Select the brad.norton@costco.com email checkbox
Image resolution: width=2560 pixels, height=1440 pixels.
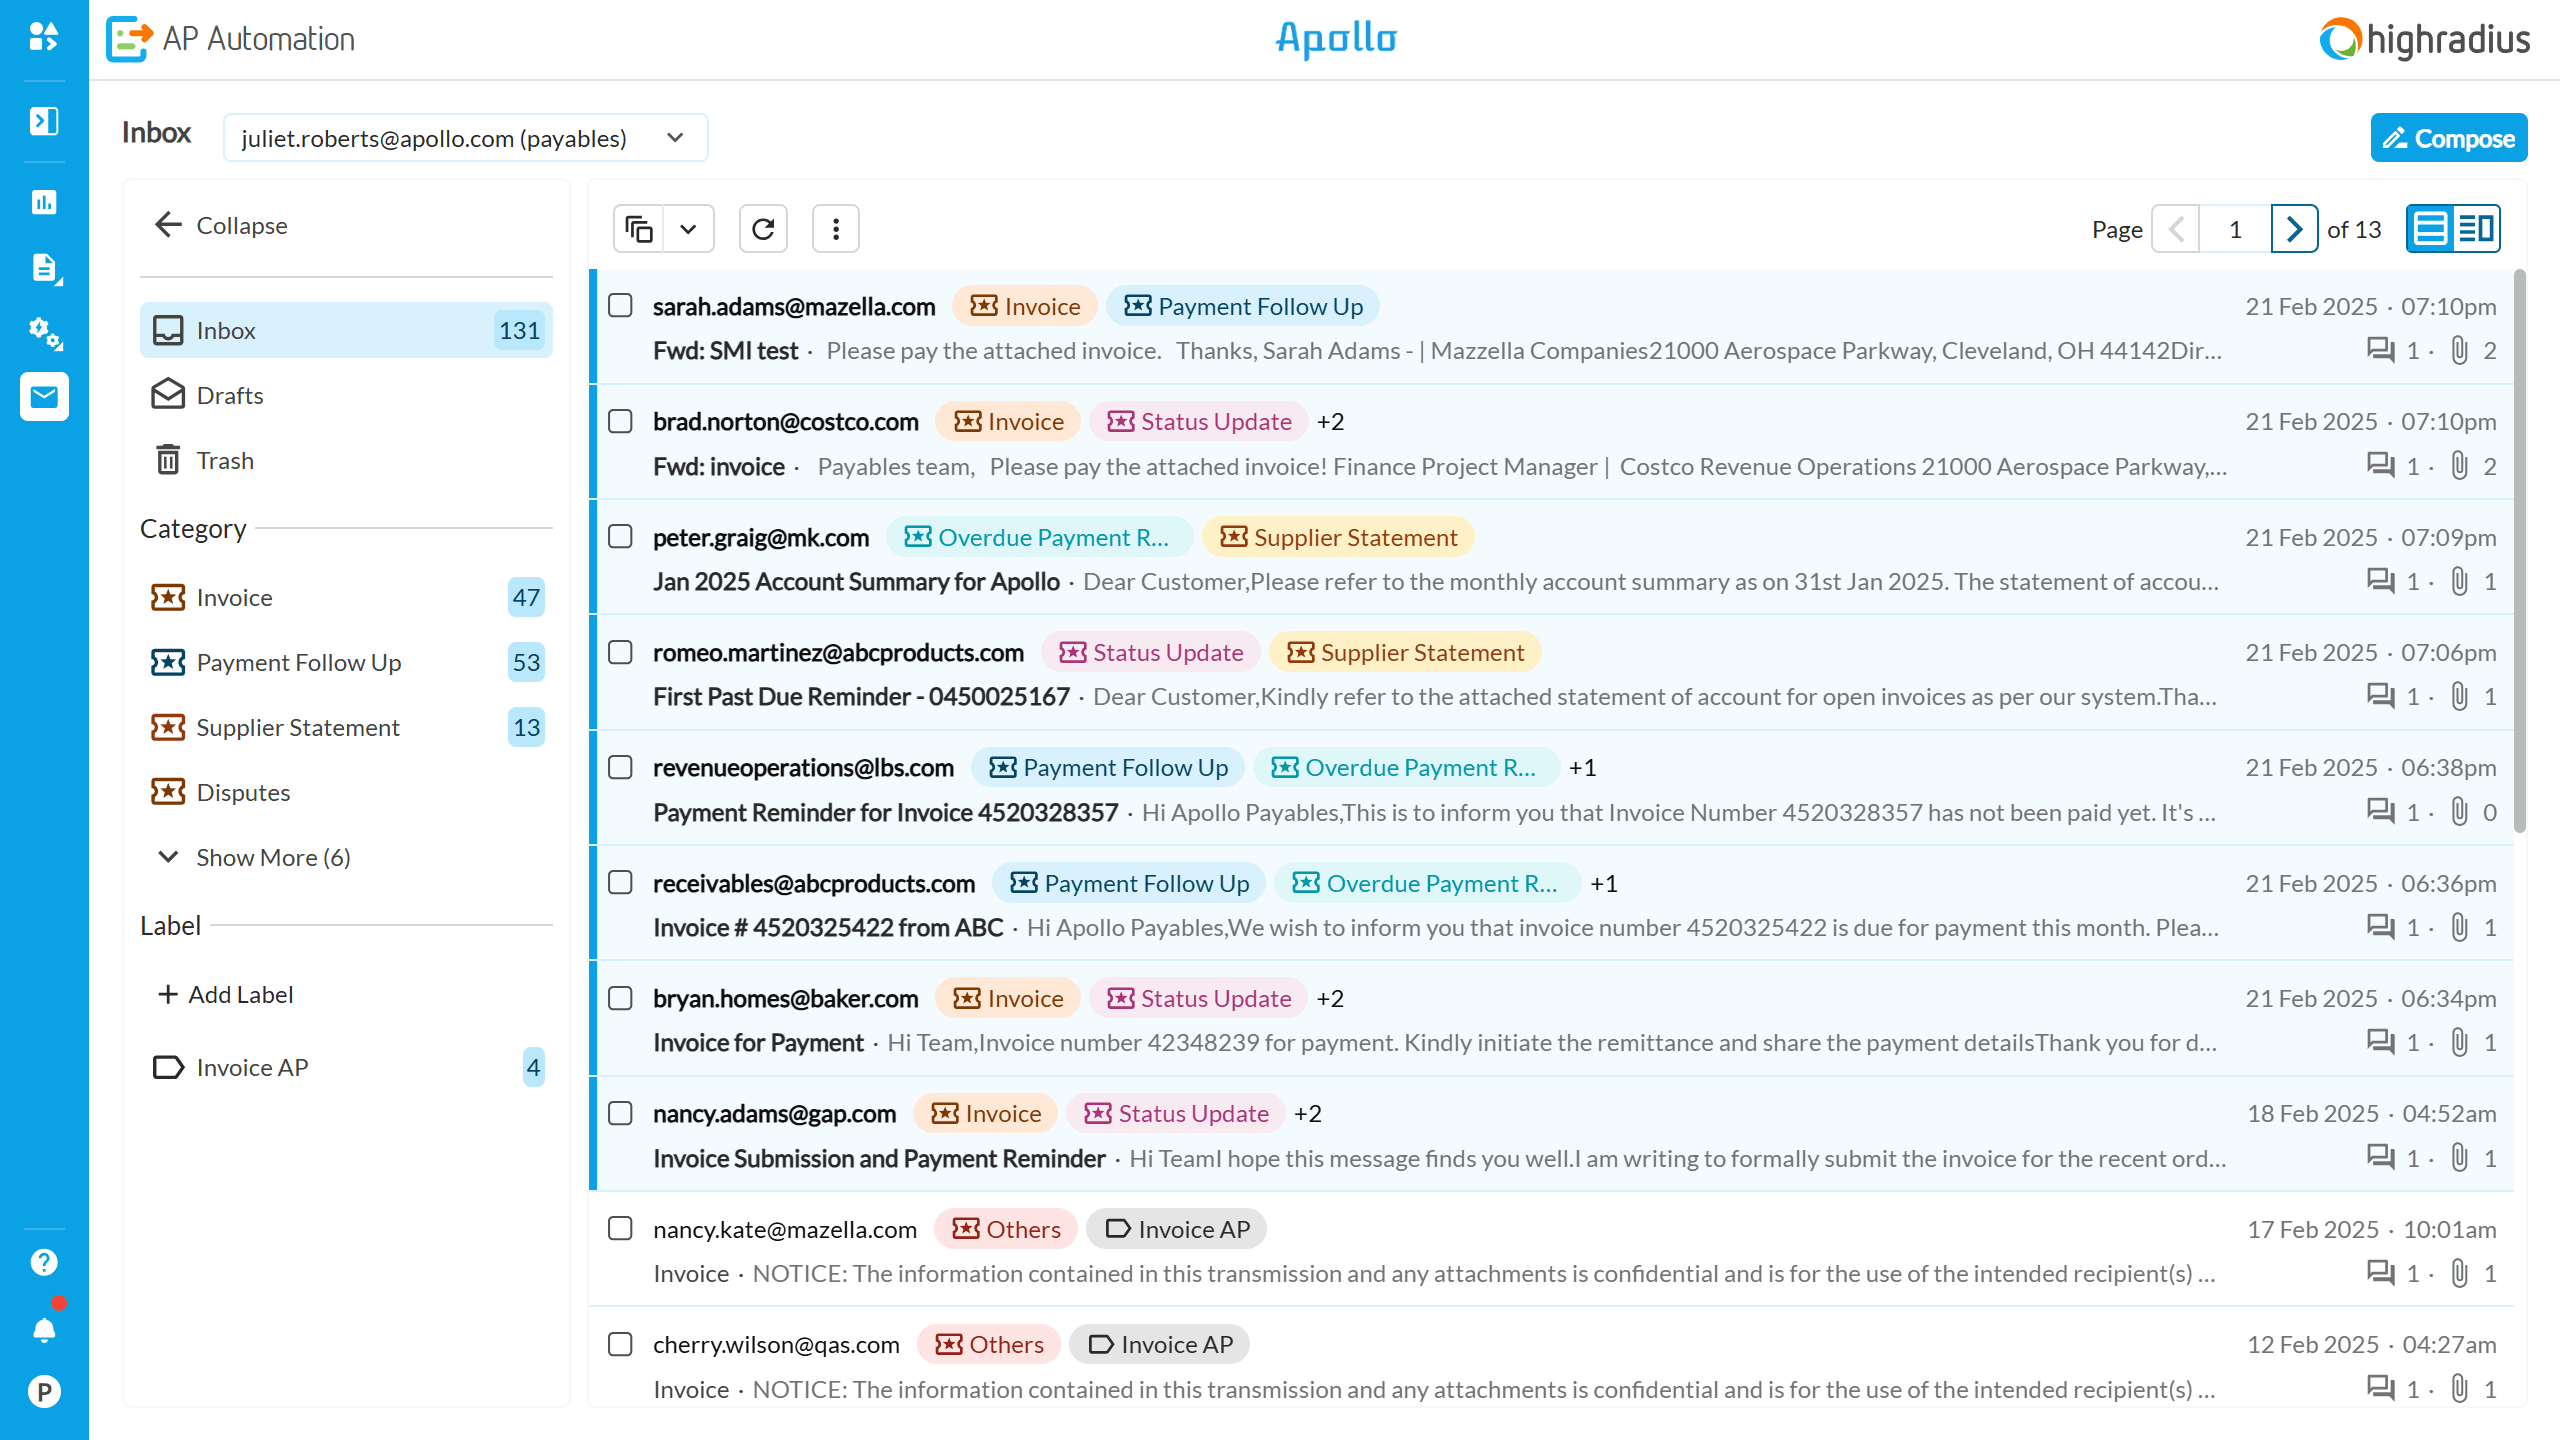620,422
